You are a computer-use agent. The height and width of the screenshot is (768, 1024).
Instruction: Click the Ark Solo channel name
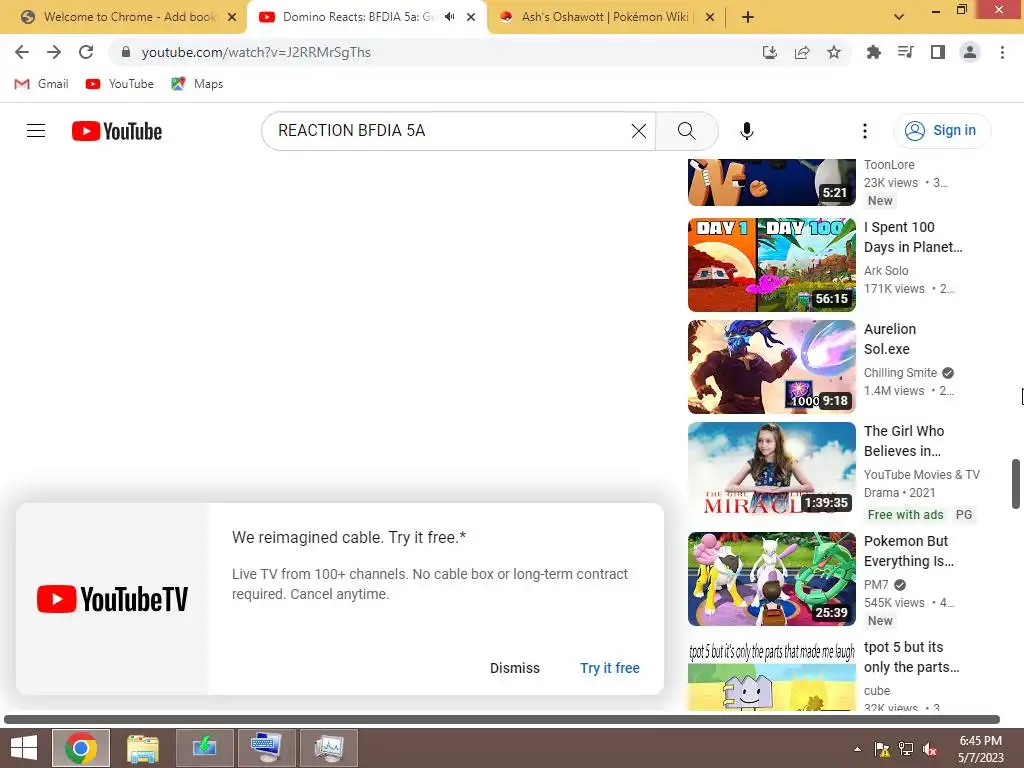point(886,270)
